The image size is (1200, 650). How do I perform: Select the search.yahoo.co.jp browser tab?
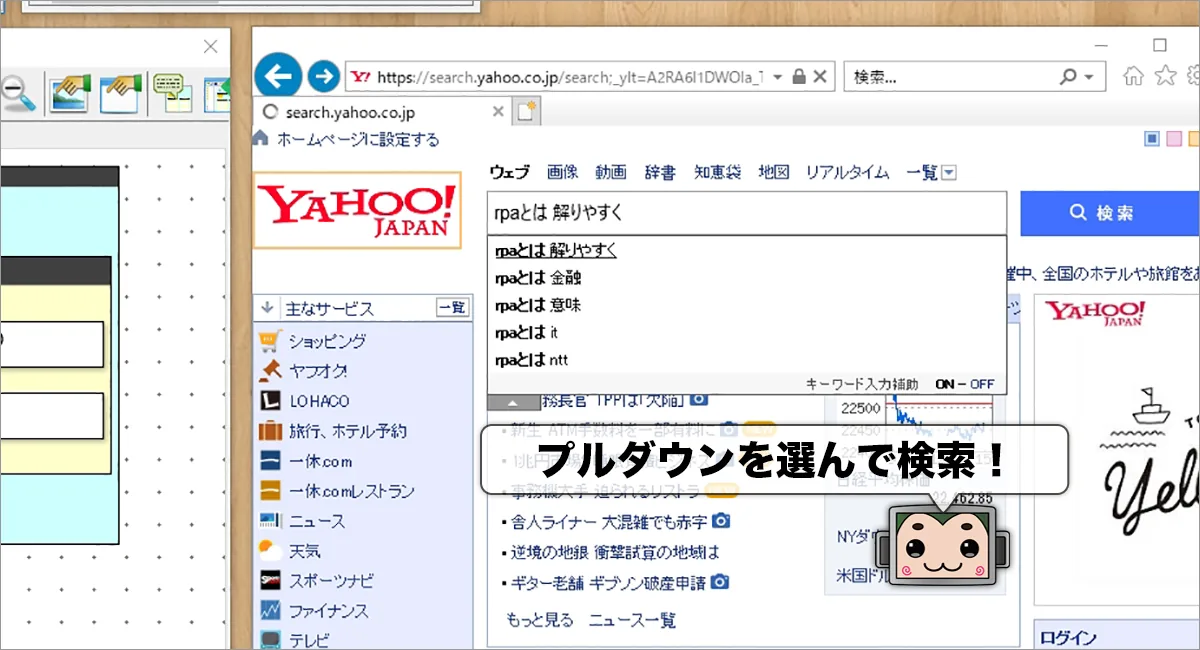(x=382, y=113)
